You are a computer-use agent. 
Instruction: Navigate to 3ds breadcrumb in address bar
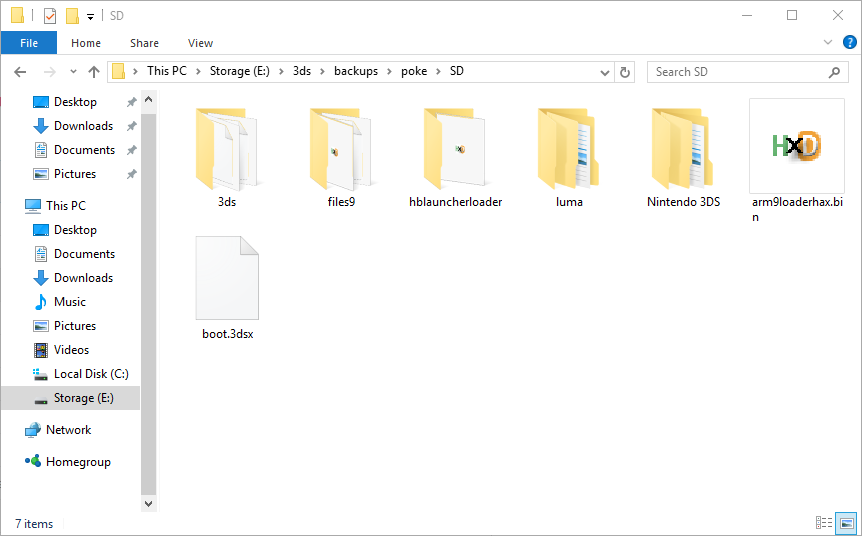(x=302, y=71)
